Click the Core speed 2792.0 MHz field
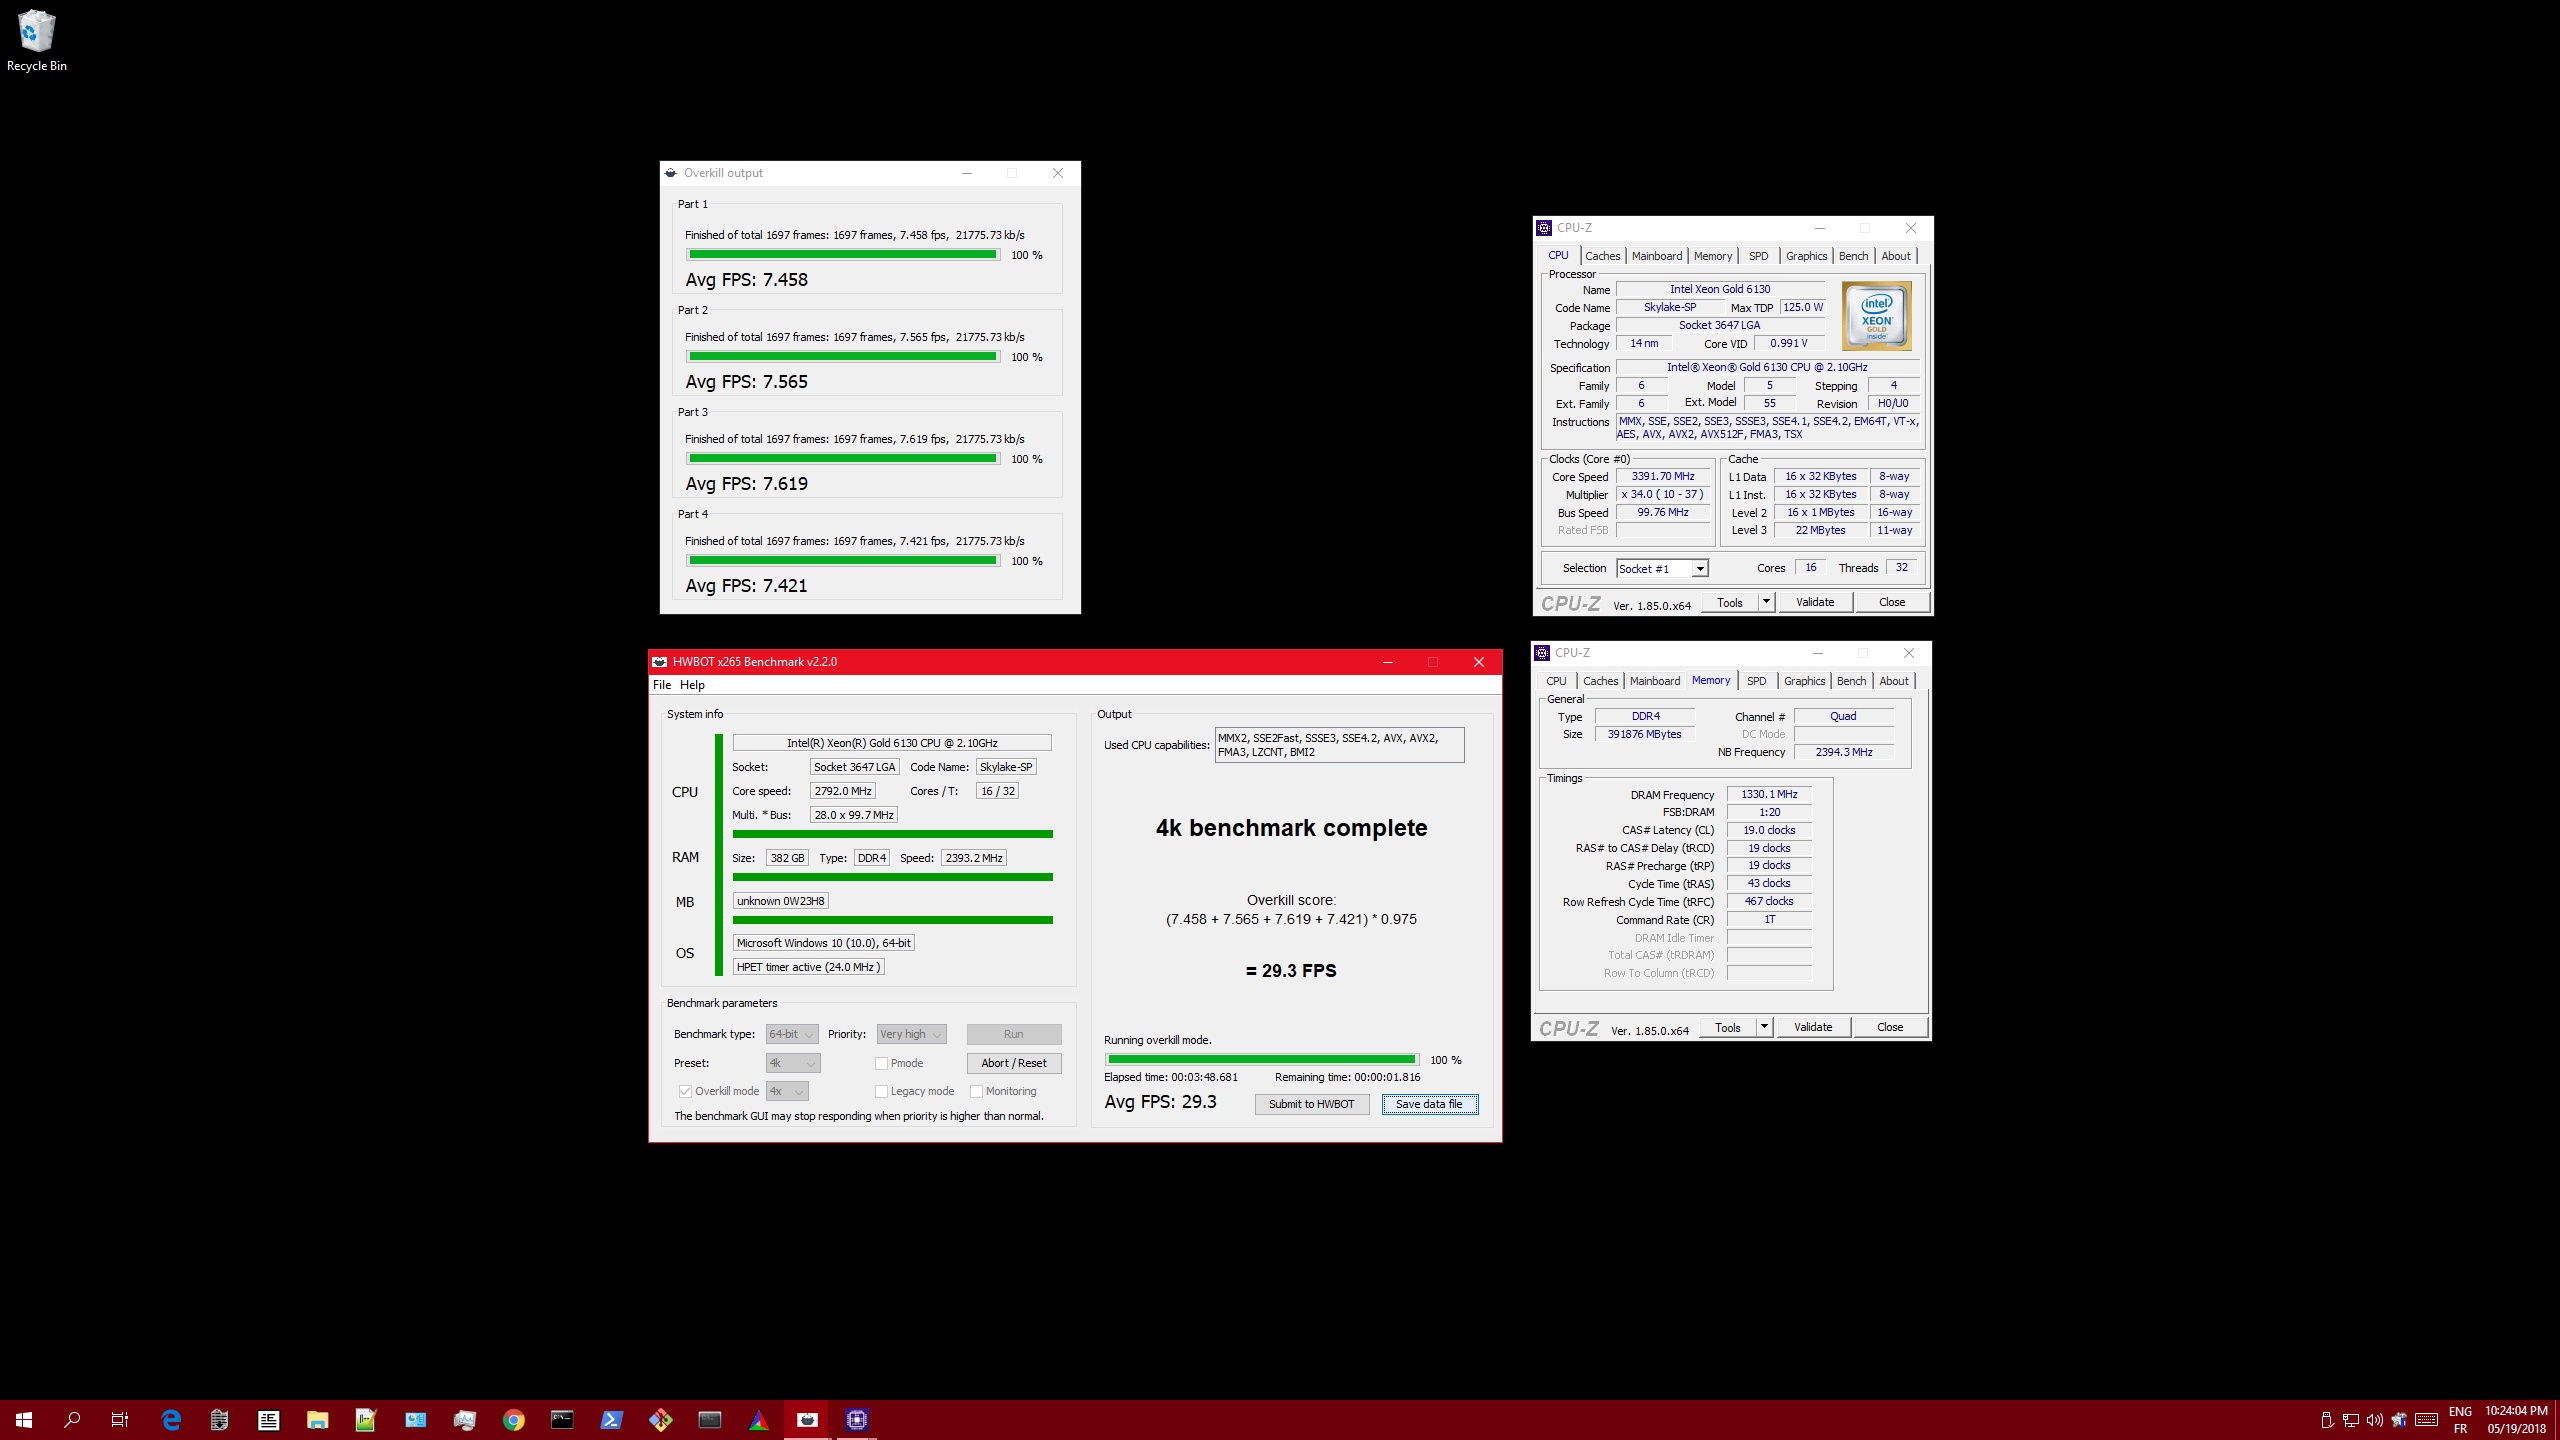The image size is (2560, 1440). (x=842, y=791)
